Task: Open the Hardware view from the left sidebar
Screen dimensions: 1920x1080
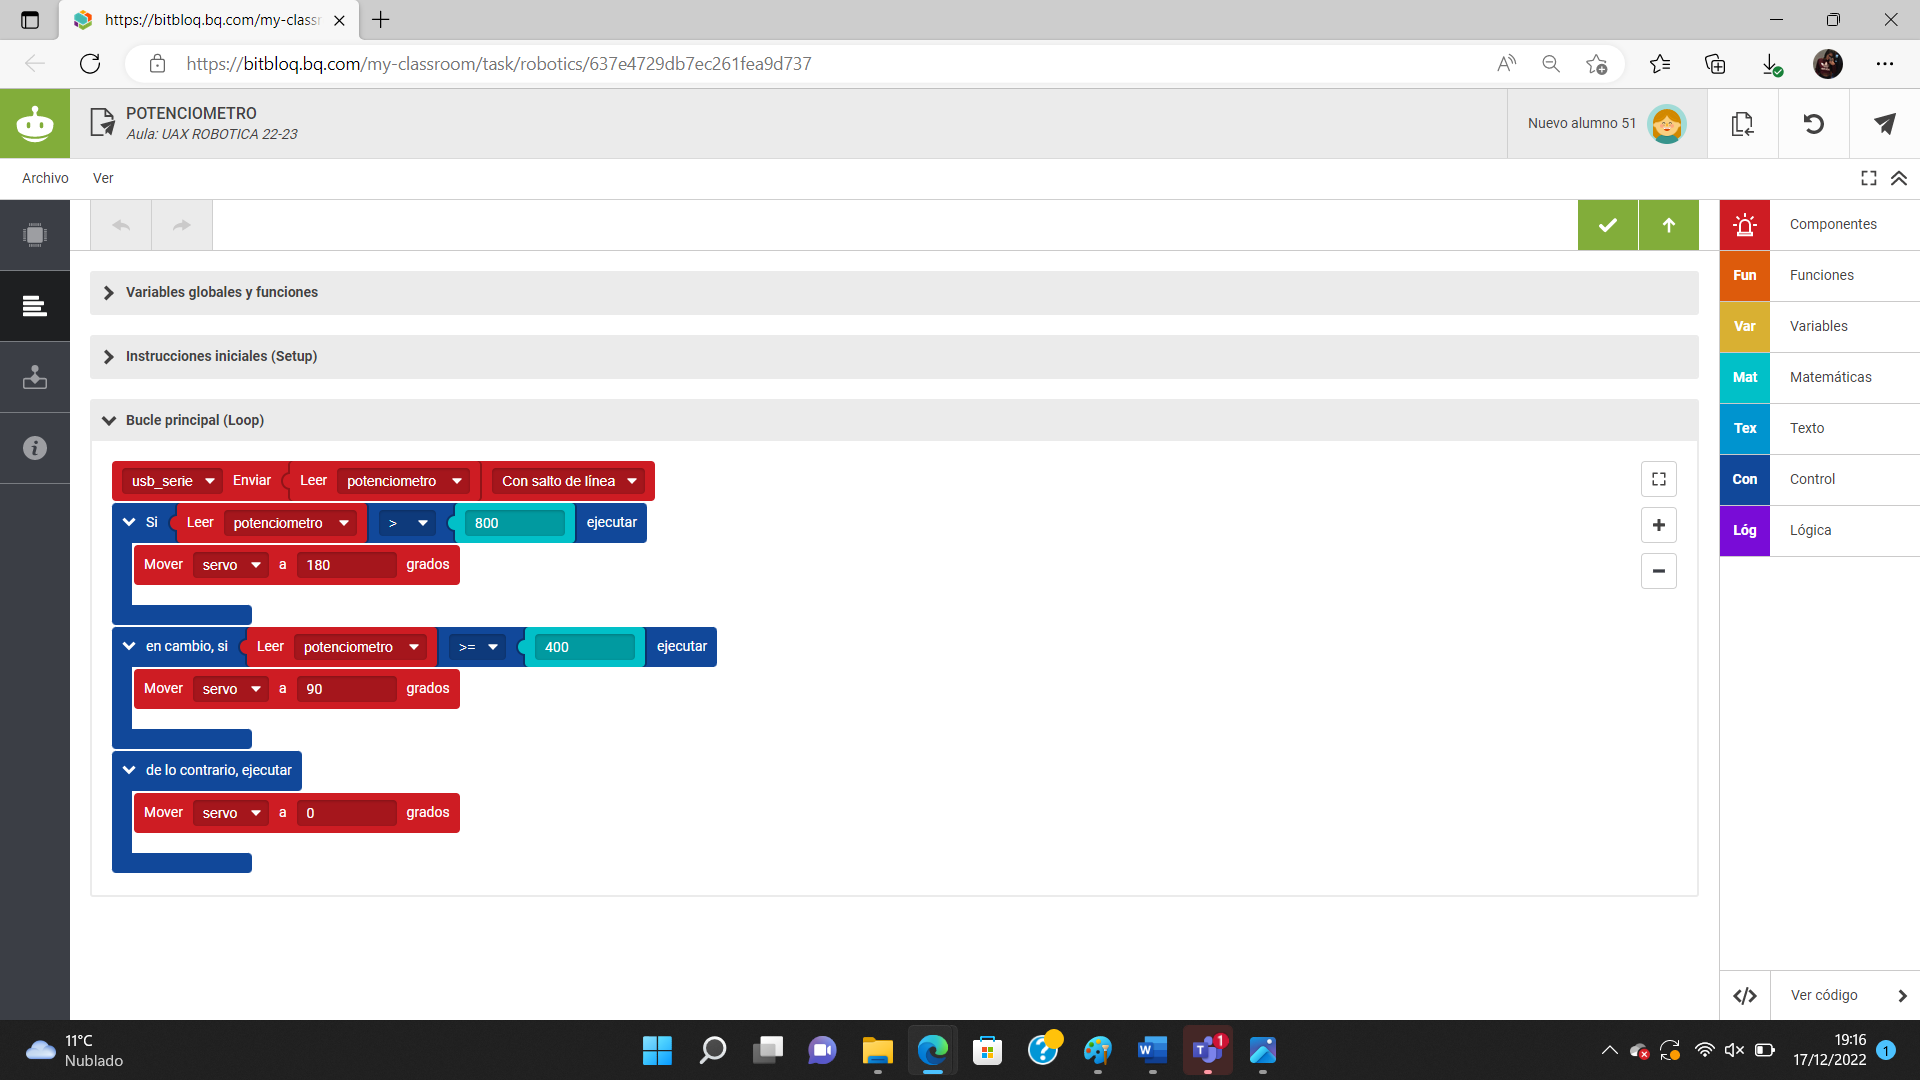Action: (x=35, y=235)
